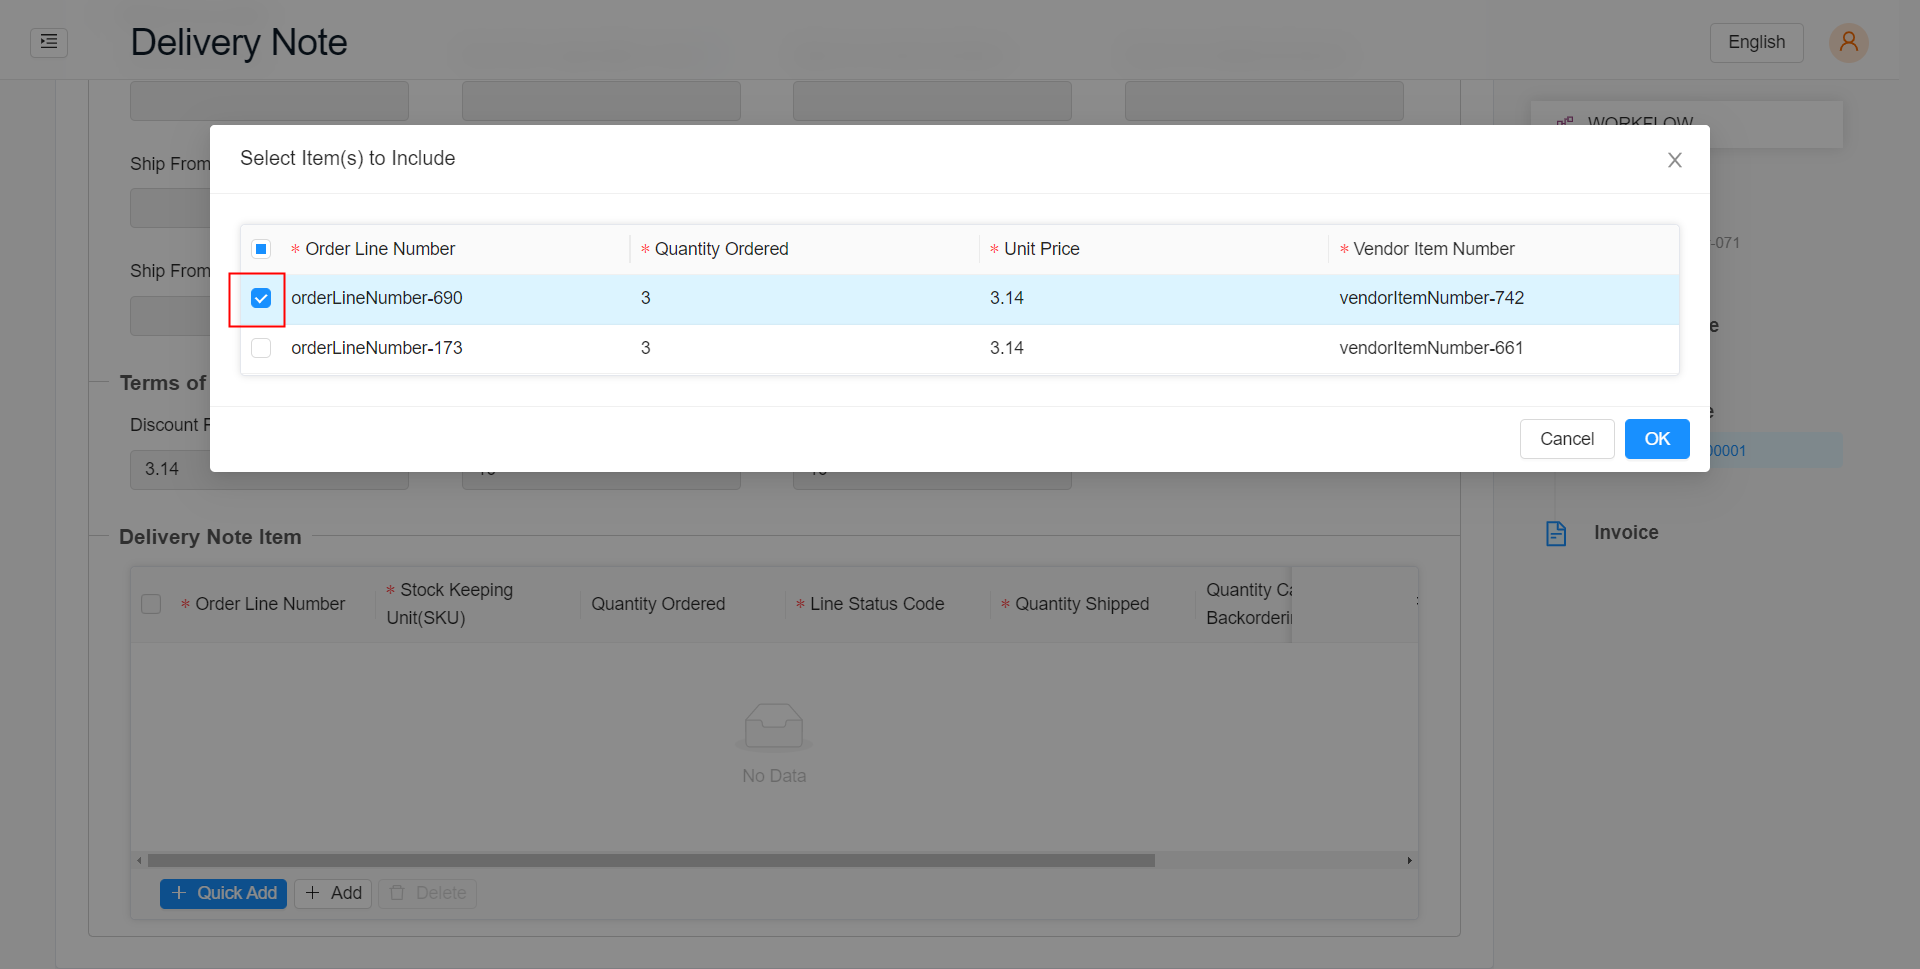Click Unit Price 3.14 in row orderLineNumber-173
The image size is (1920, 969).
tap(1007, 348)
